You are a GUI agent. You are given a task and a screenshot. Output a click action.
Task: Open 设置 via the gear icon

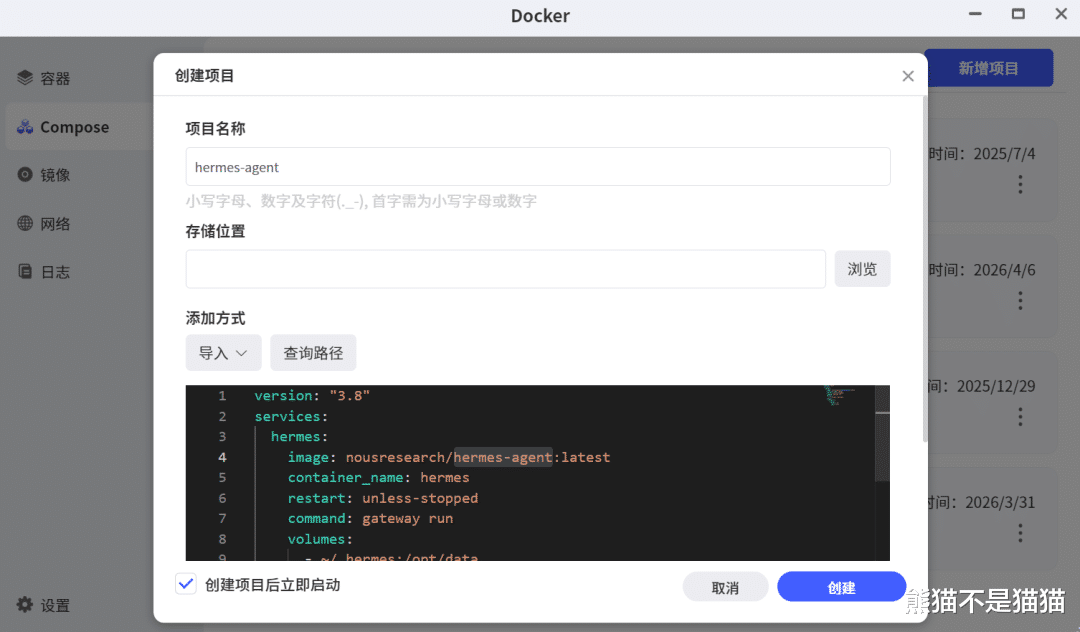click(x=25, y=604)
